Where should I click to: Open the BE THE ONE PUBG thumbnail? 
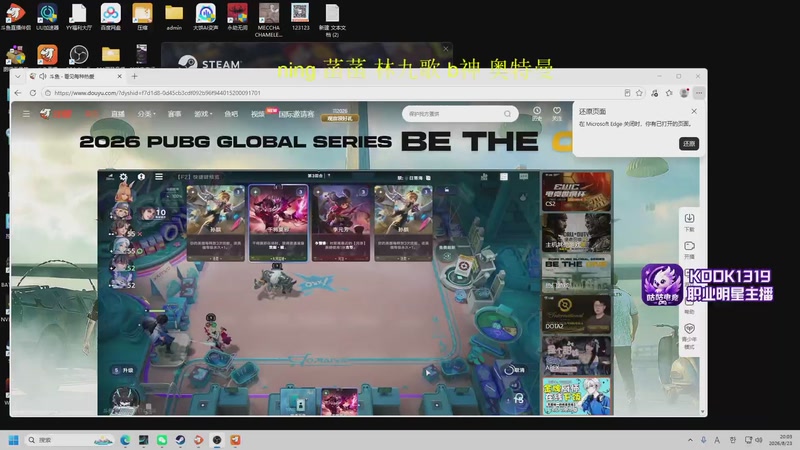(x=577, y=273)
